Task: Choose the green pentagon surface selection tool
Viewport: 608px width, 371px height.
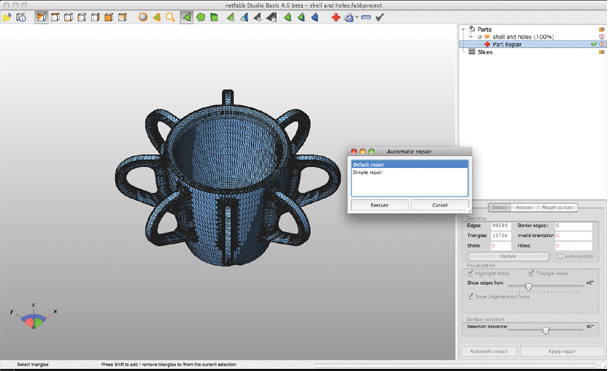Action: (200, 17)
